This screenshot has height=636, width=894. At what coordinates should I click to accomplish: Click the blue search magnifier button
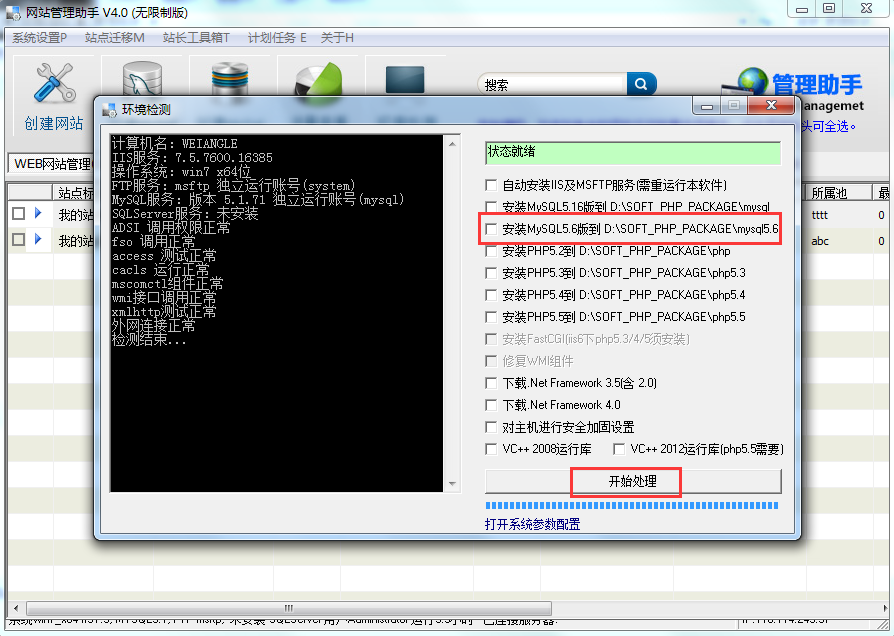(x=642, y=85)
